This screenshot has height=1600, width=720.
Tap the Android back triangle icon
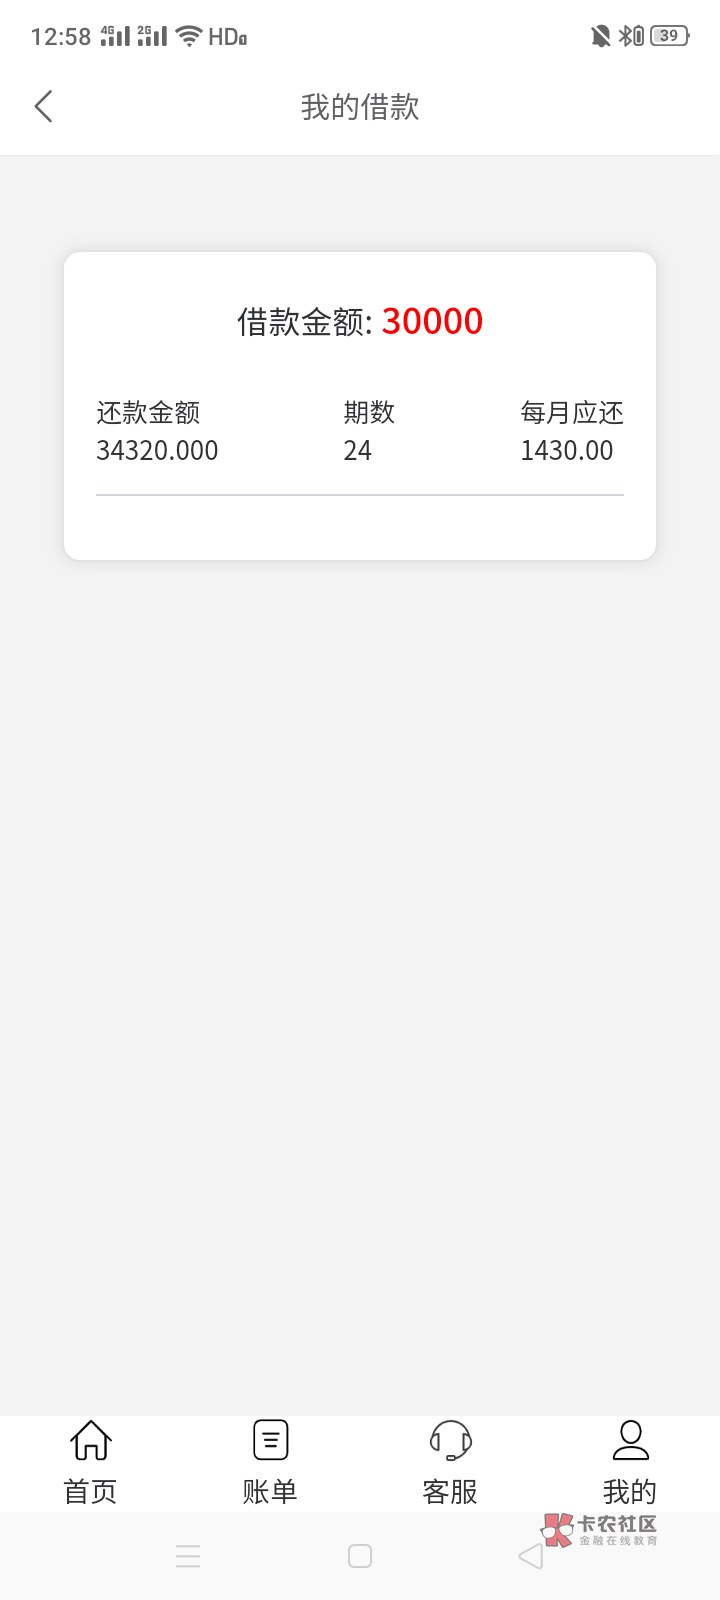tap(530, 1556)
